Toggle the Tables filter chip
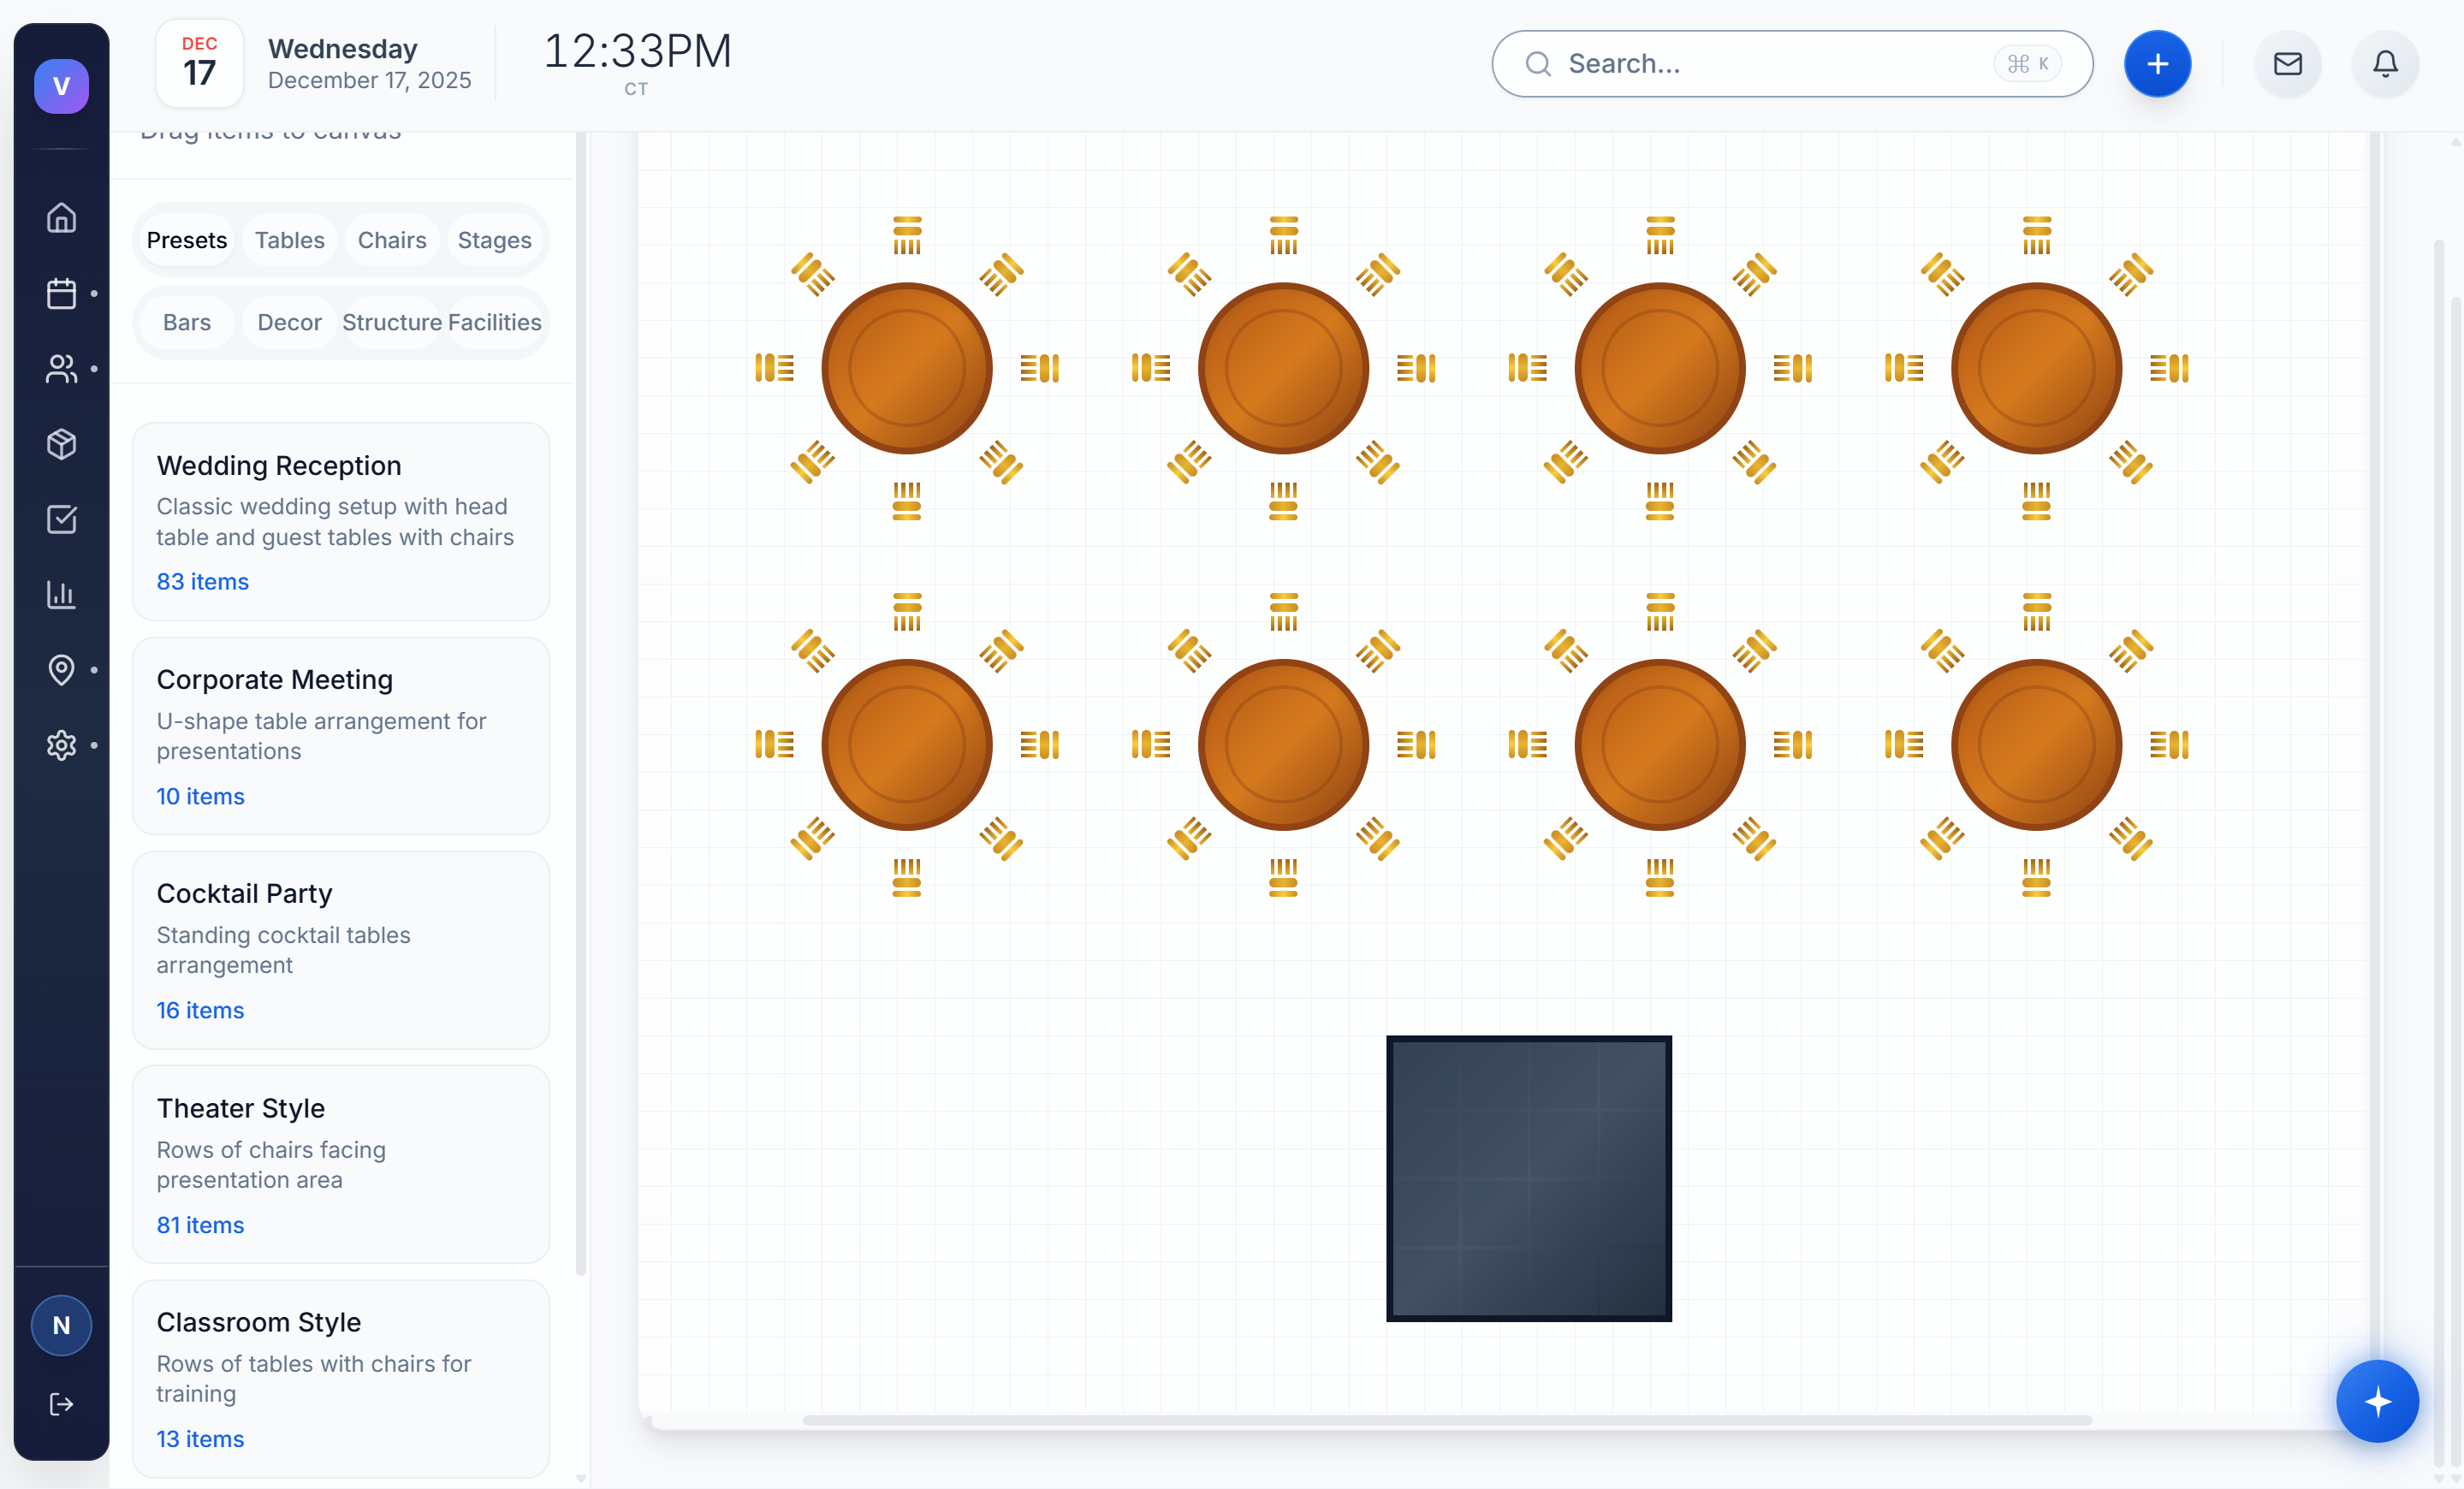This screenshot has height=1489, width=2464. point(289,240)
